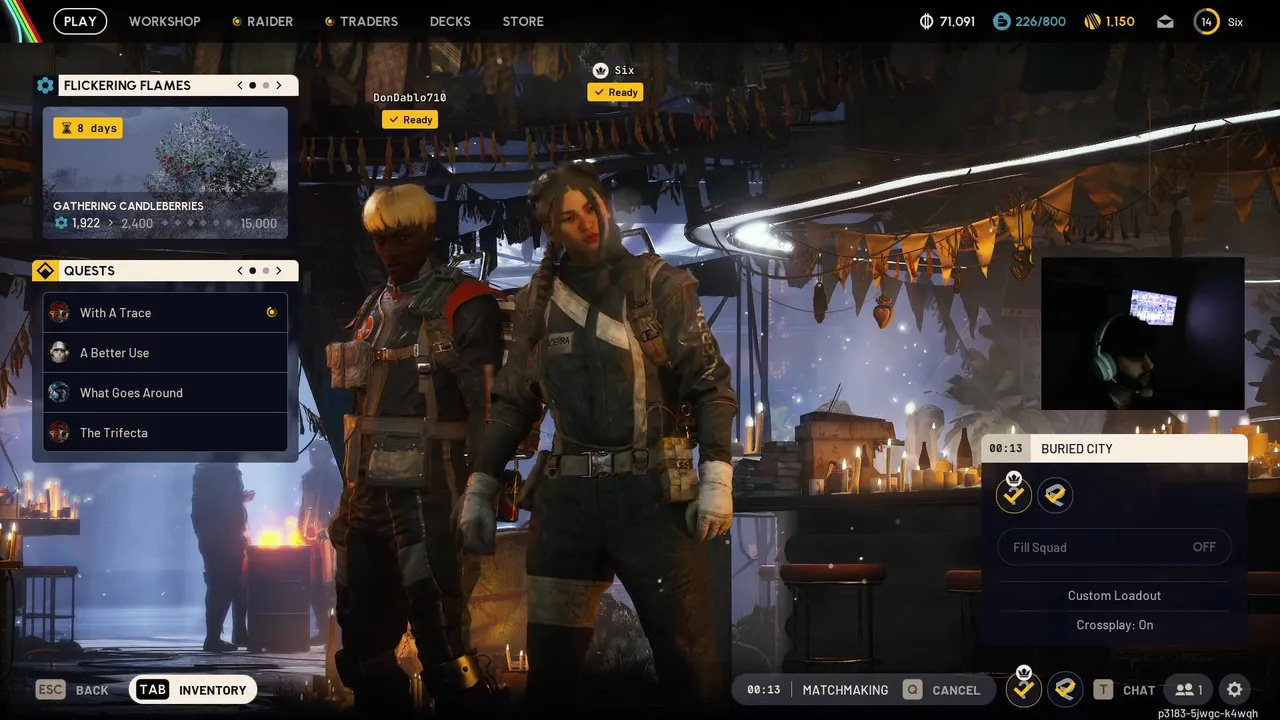Viewport: 1280px width, 720px height.
Task: Click the gold tokens currency icon
Action: (1092, 21)
